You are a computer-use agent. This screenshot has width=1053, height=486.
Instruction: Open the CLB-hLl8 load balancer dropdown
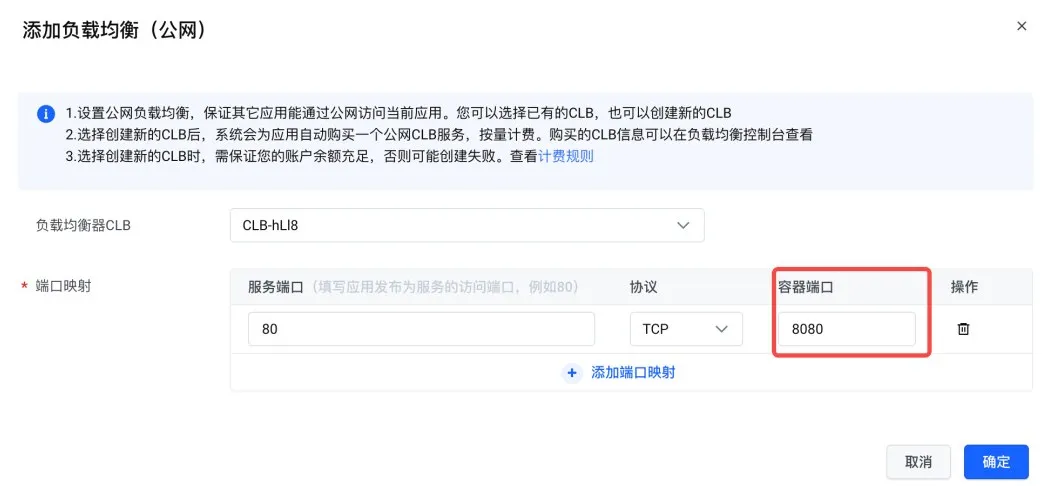coord(466,225)
